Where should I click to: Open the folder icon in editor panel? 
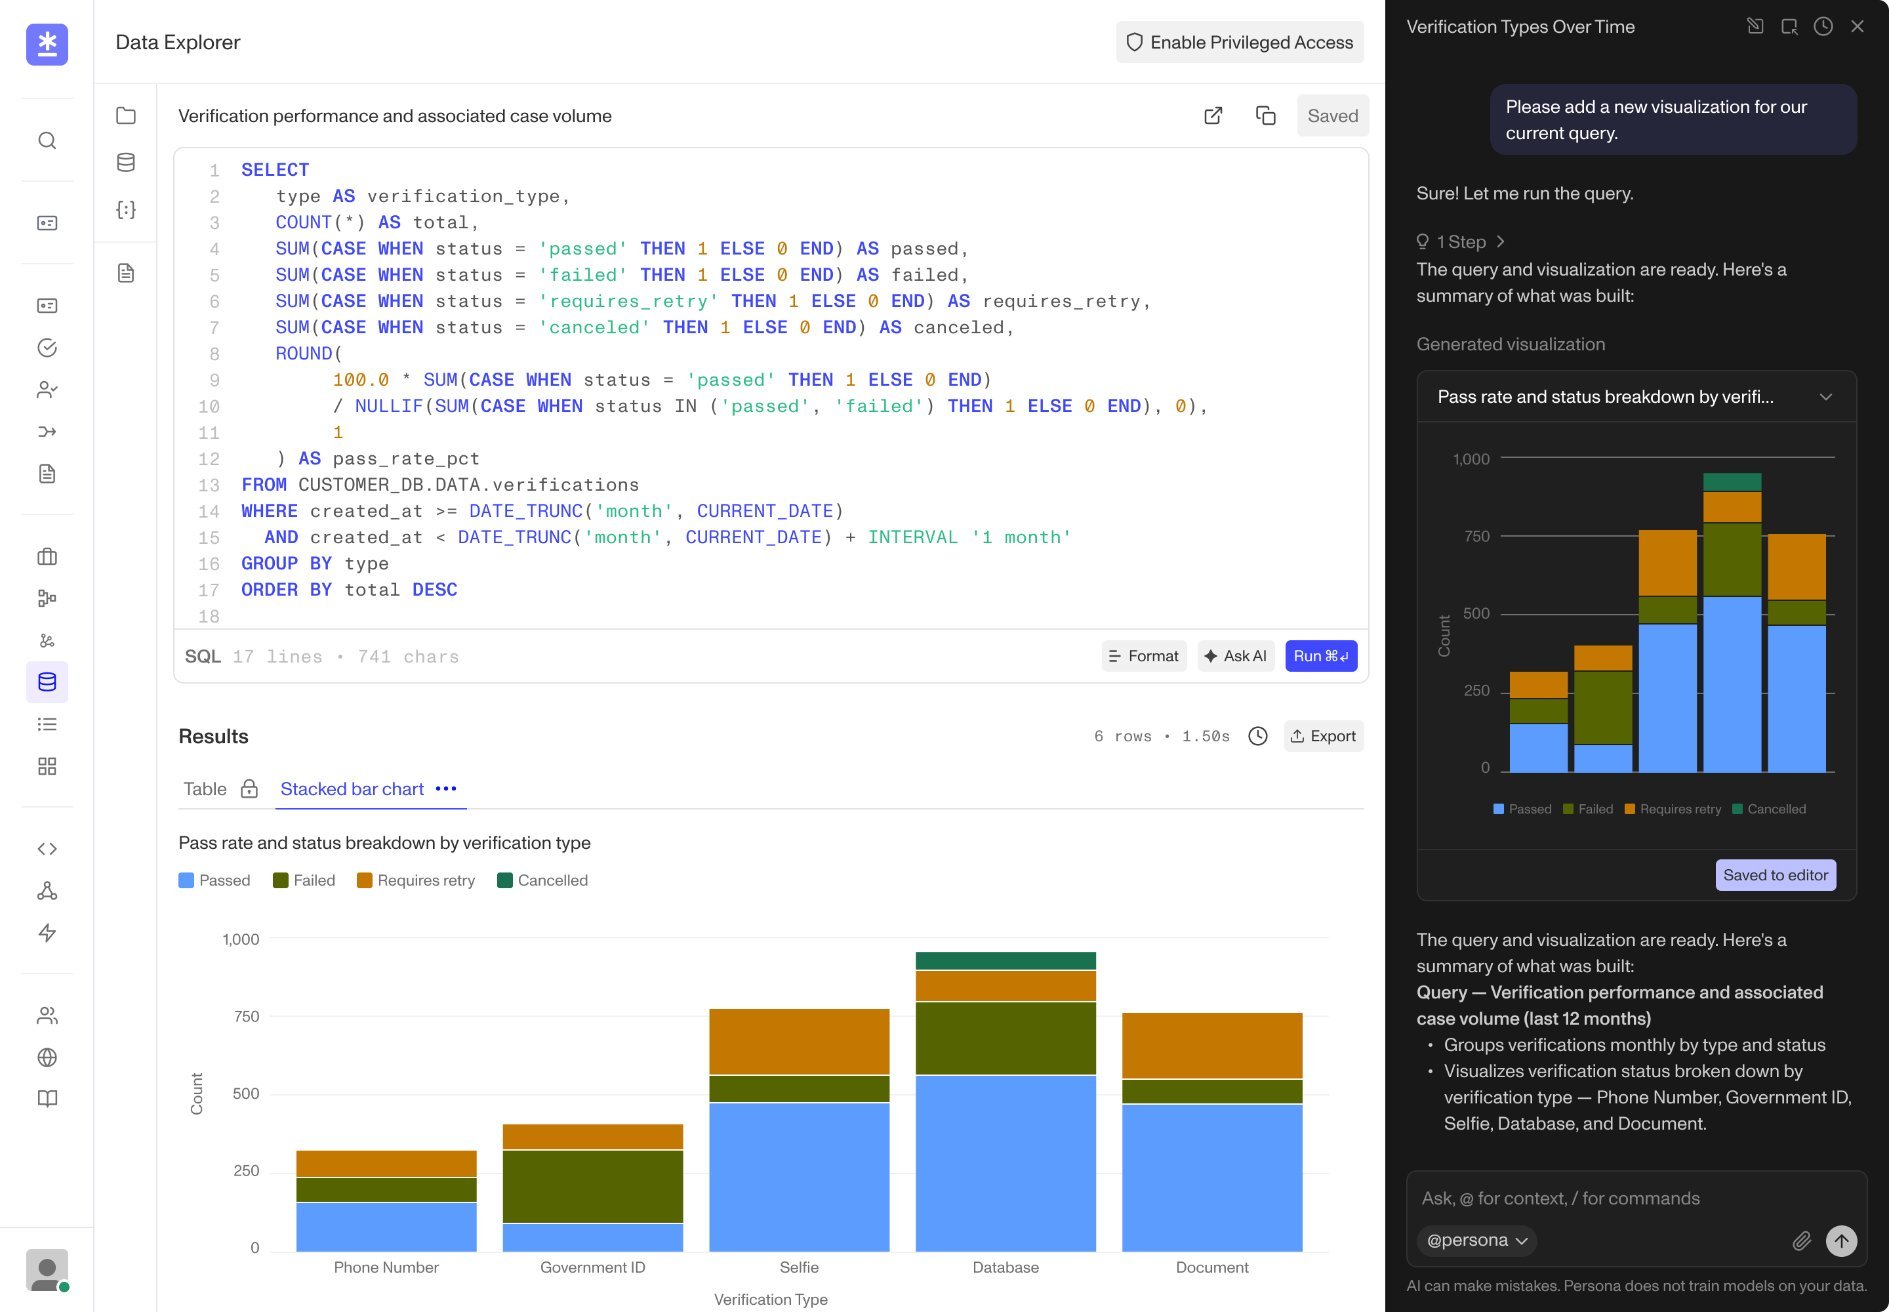(x=126, y=115)
